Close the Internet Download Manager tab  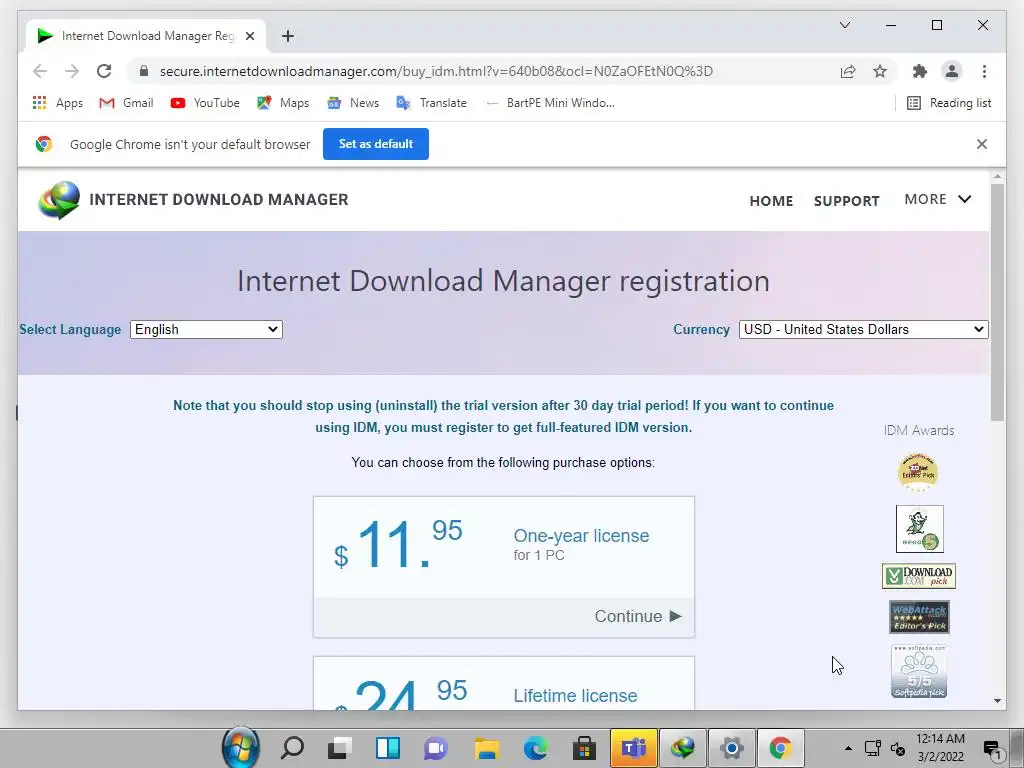coord(249,36)
